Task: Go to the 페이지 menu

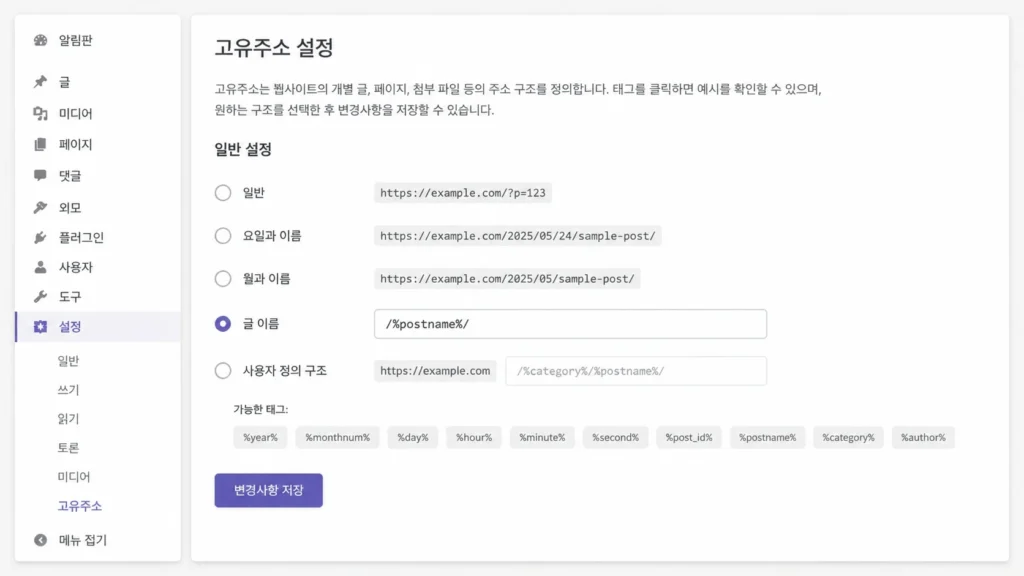Action: [75, 144]
